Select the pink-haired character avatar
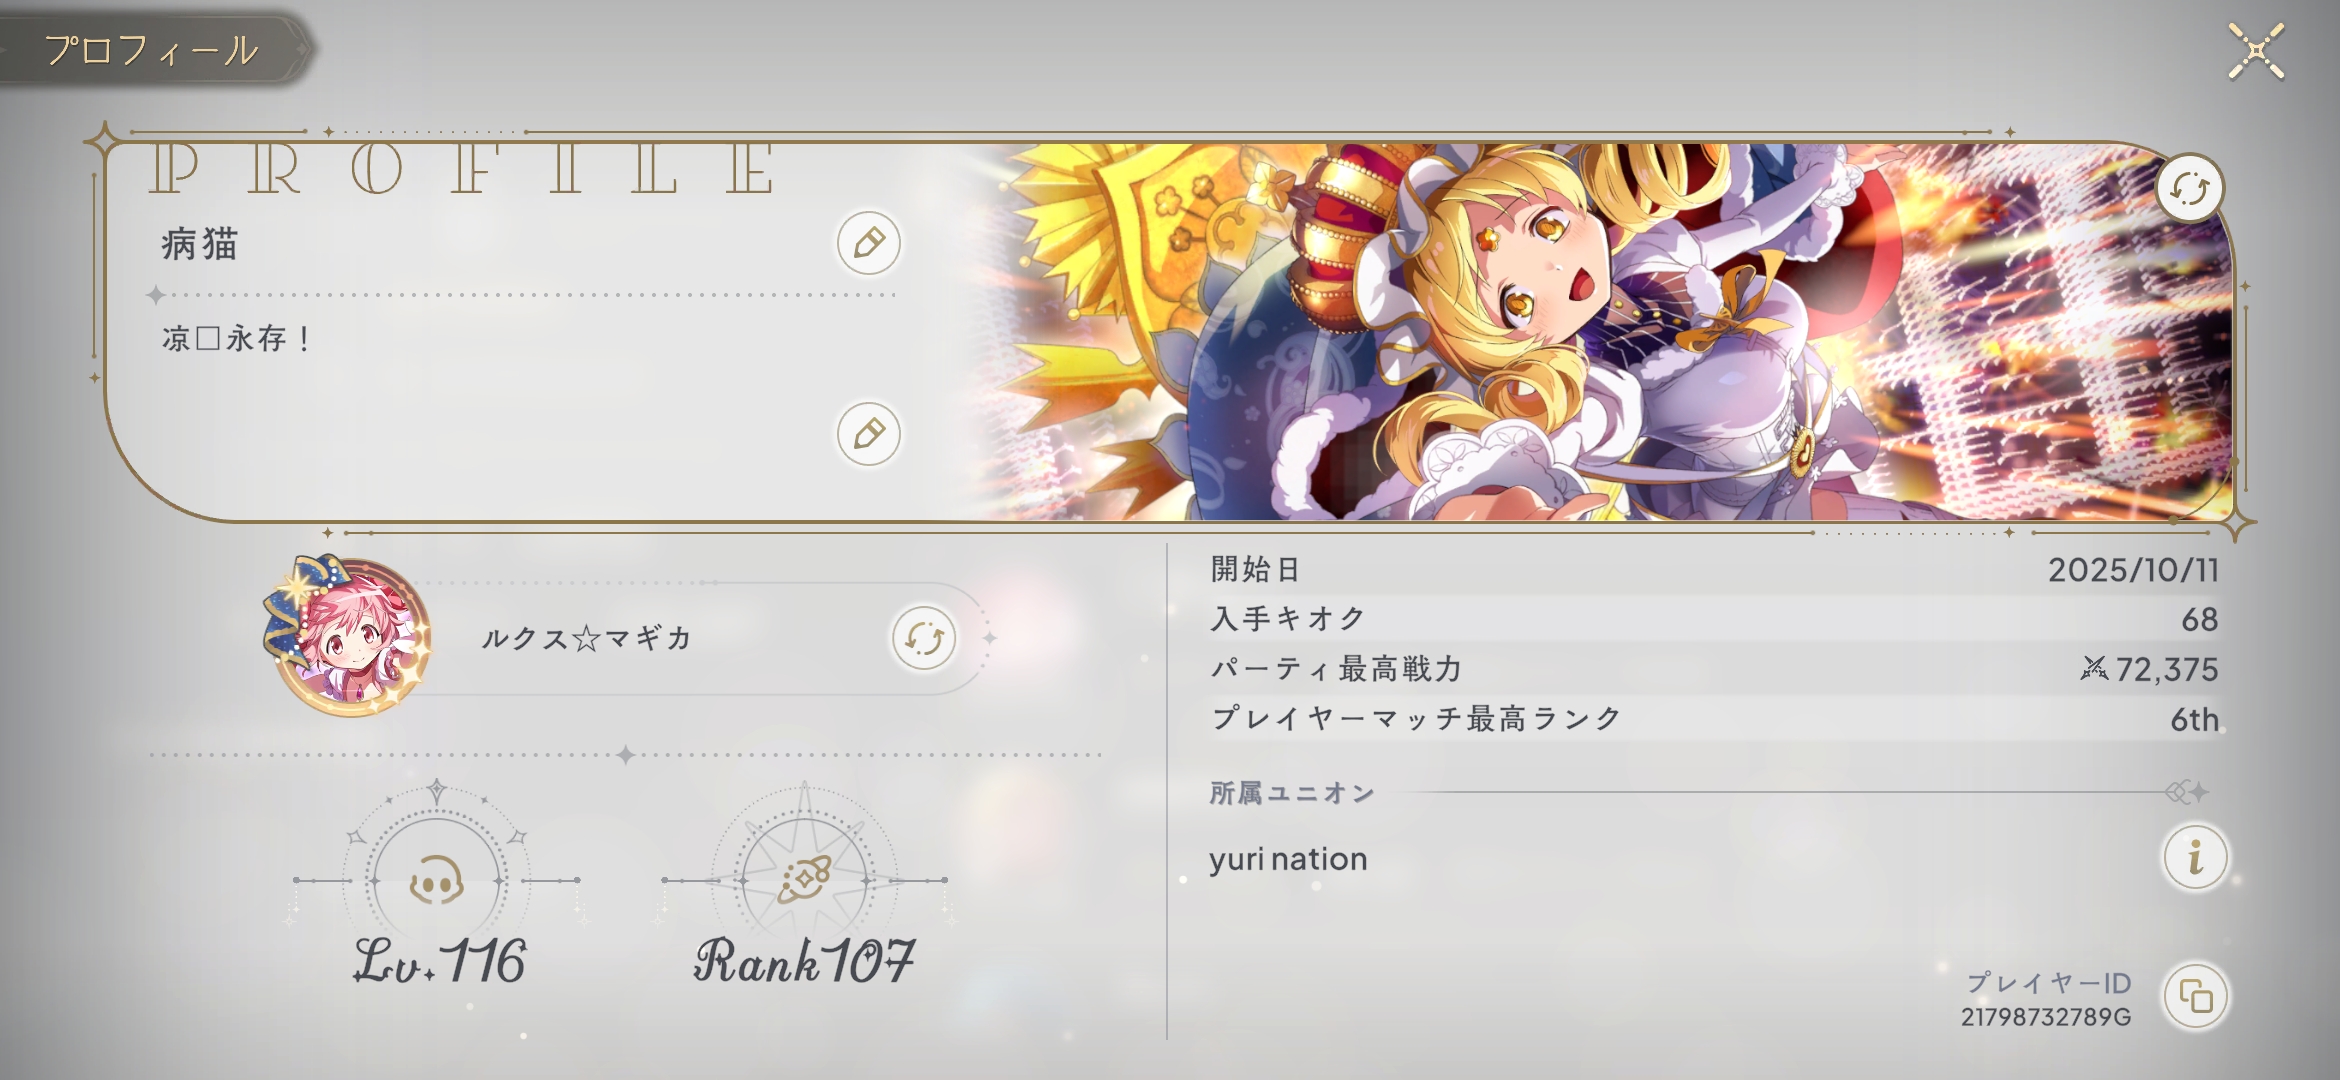 pyautogui.click(x=350, y=637)
